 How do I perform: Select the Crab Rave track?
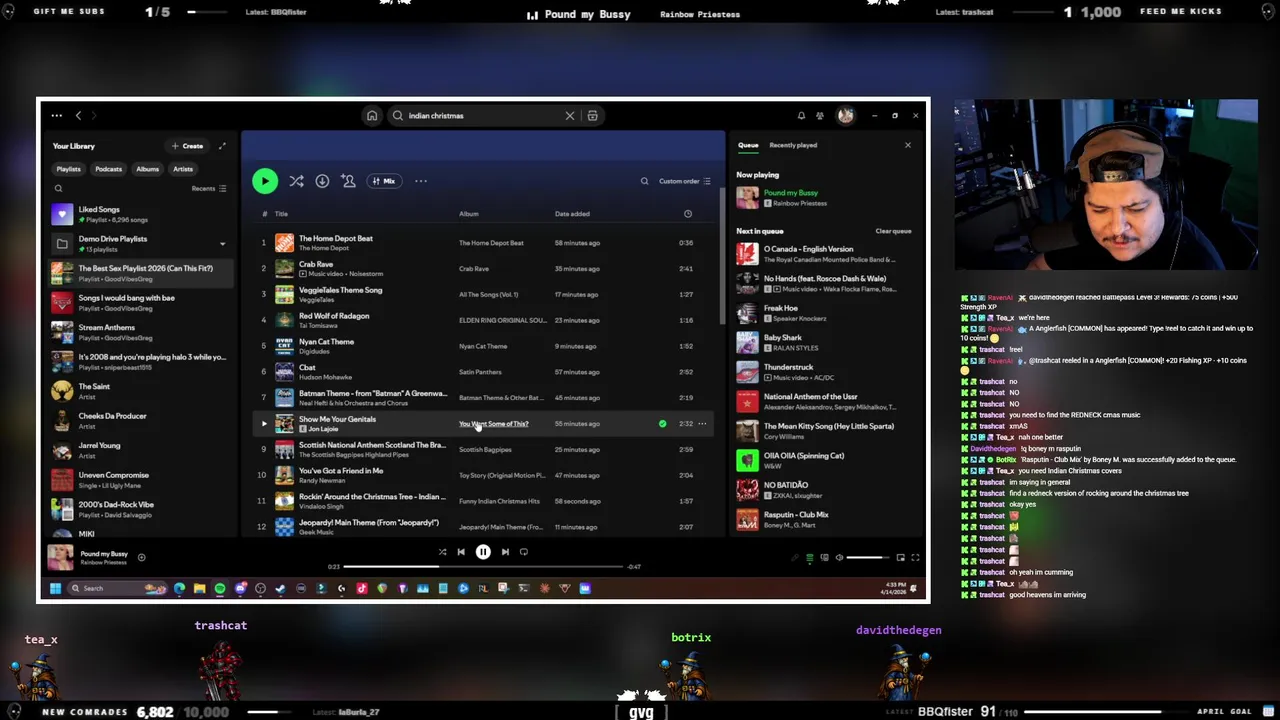click(482, 269)
